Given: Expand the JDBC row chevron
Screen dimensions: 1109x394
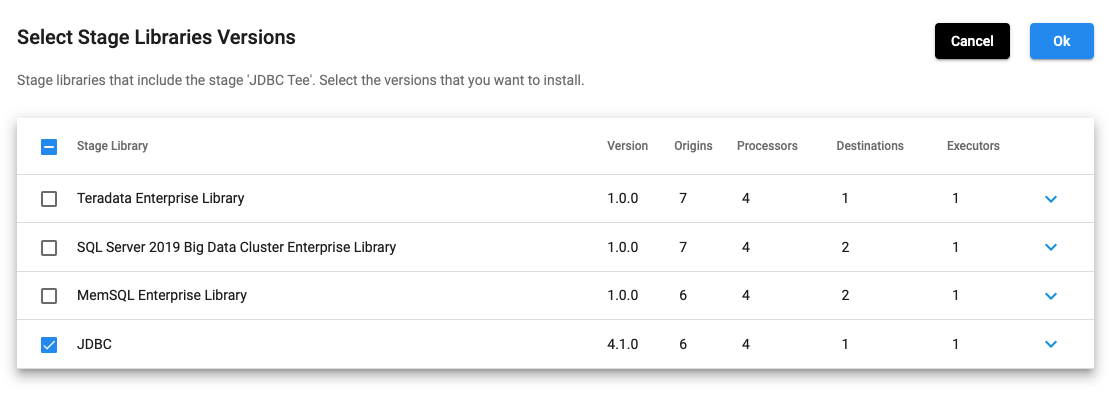Looking at the screenshot, I should (x=1050, y=344).
